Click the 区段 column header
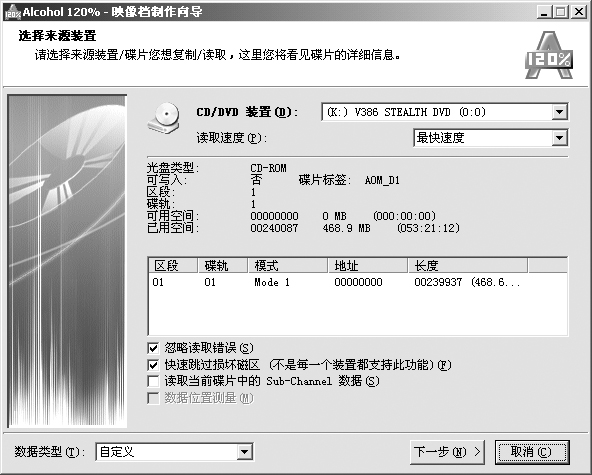 click(x=173, y=265)
